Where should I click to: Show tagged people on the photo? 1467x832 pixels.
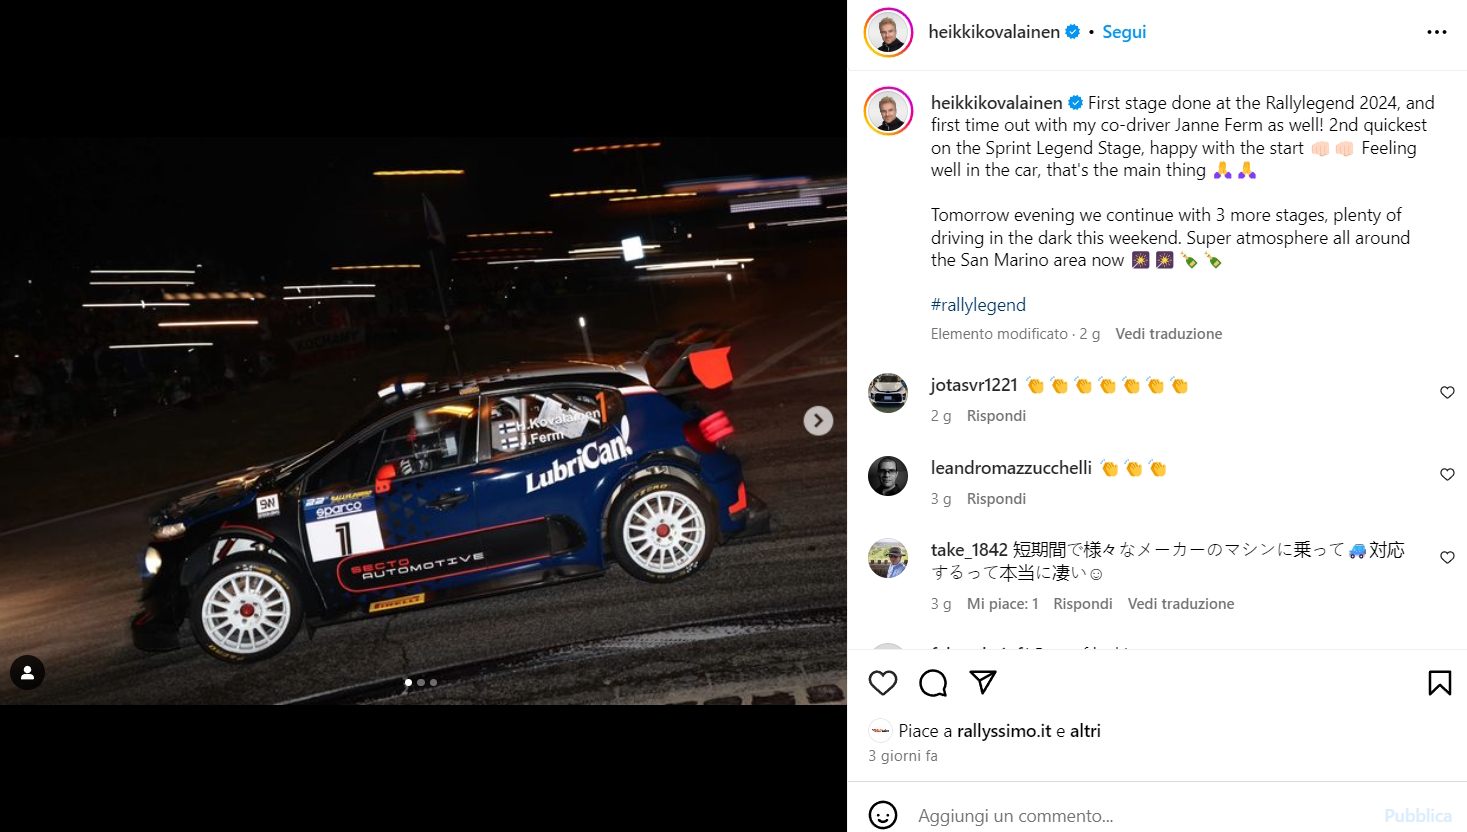(28, 673)
